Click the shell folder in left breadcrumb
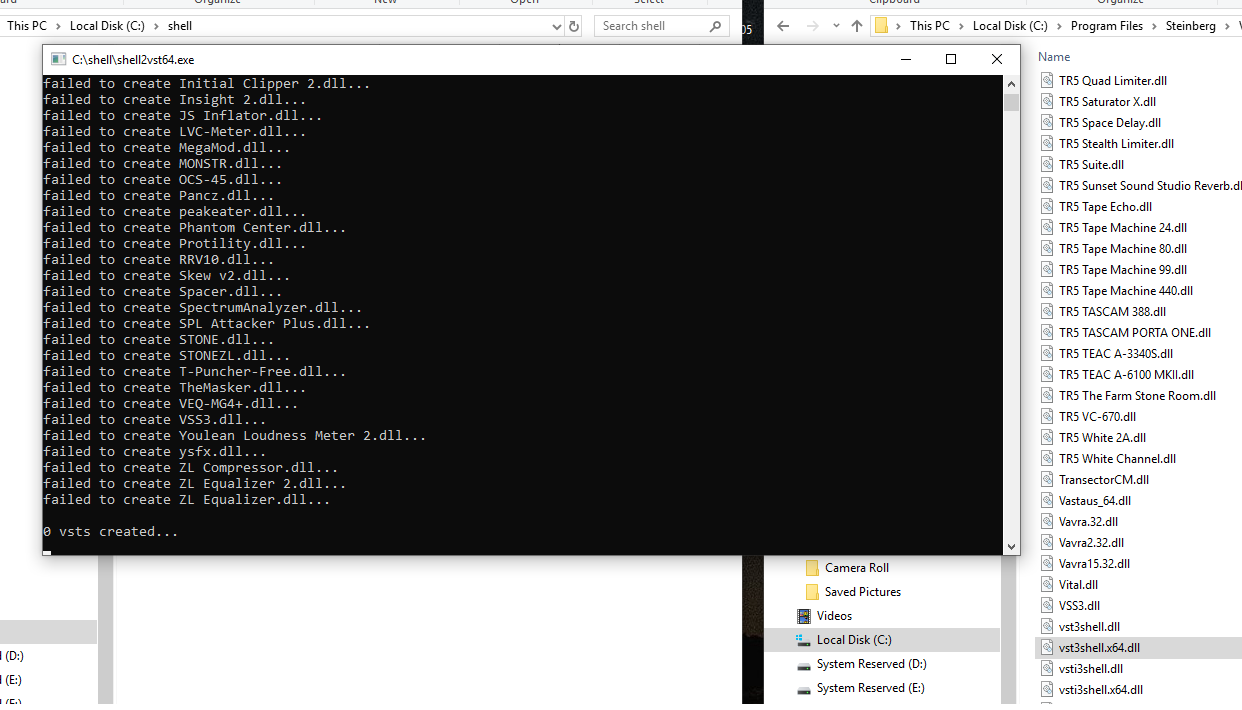The height and width of the screenshot is (710, 1242). pos(180,26)
